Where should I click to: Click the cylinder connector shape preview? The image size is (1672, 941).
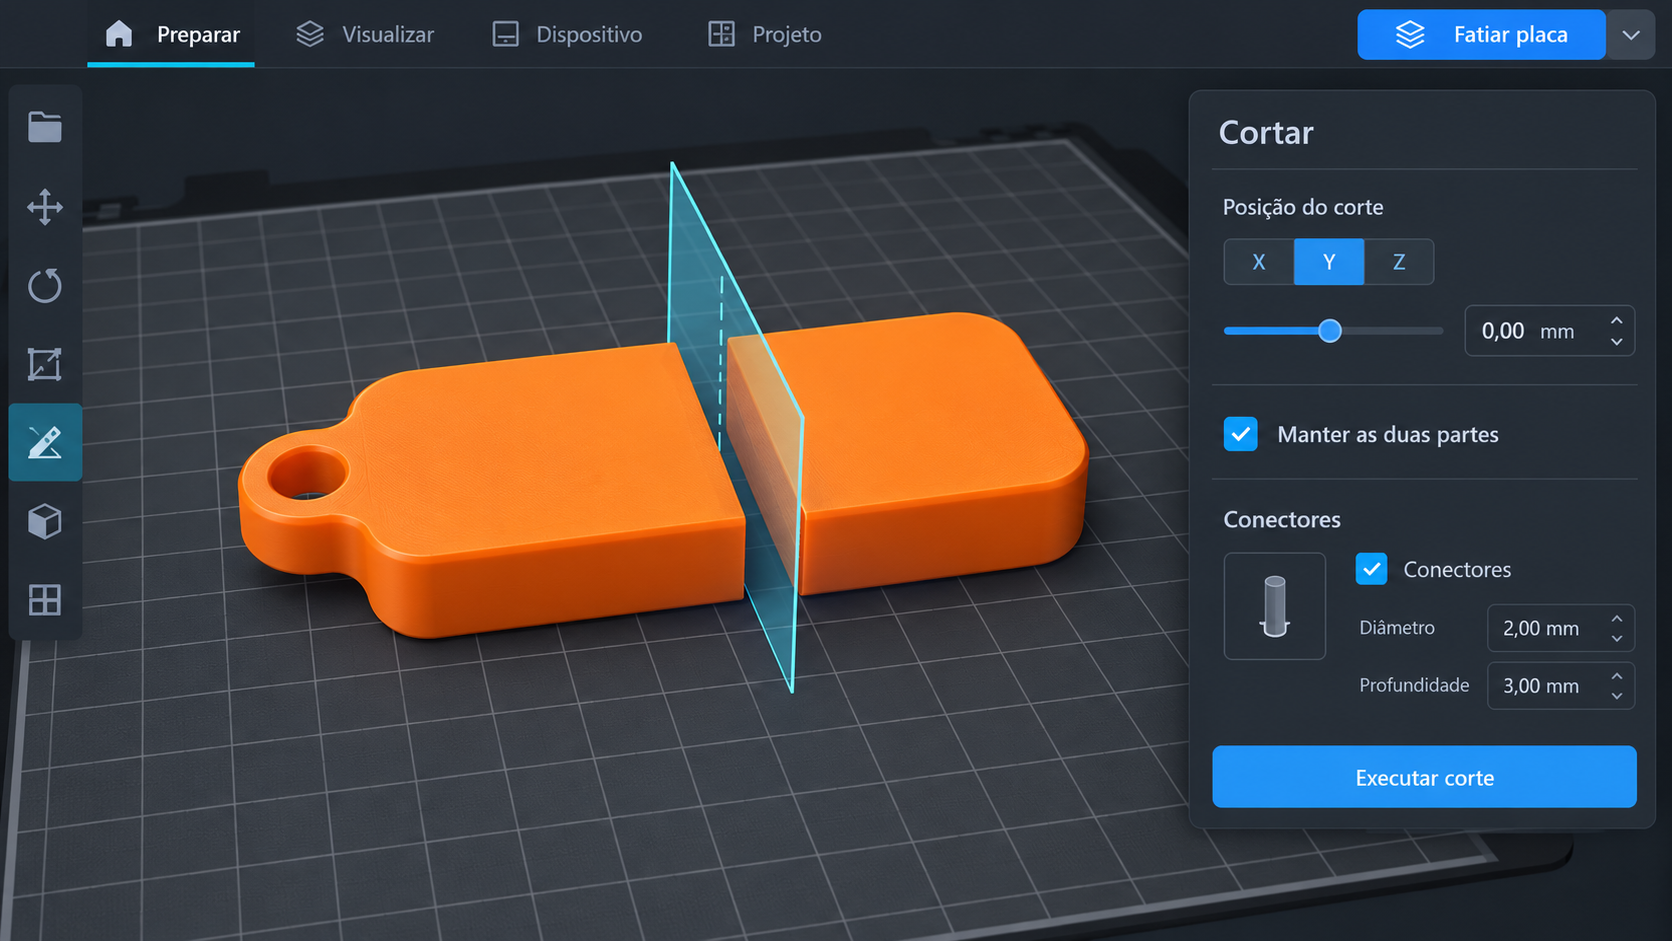tap(1275, 606)
